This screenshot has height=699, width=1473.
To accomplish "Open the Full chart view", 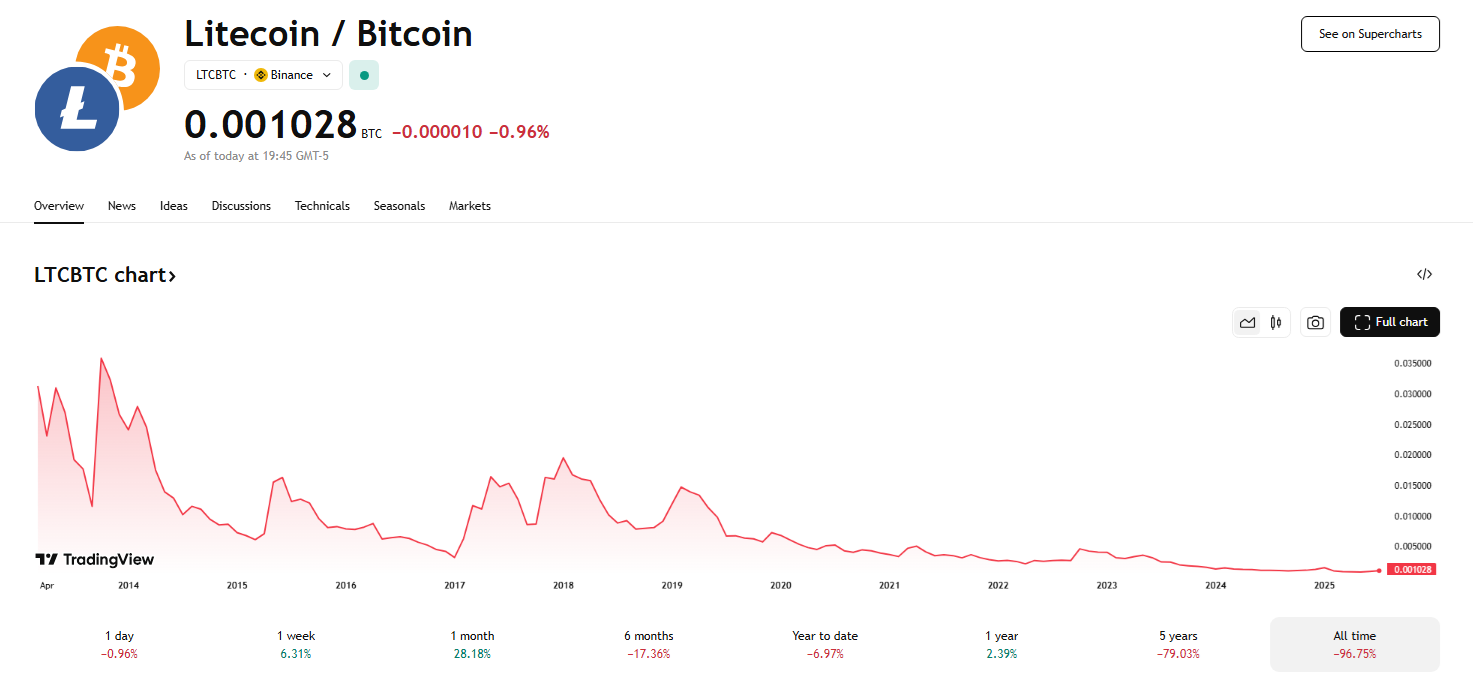I will [x=1390, y=322].
